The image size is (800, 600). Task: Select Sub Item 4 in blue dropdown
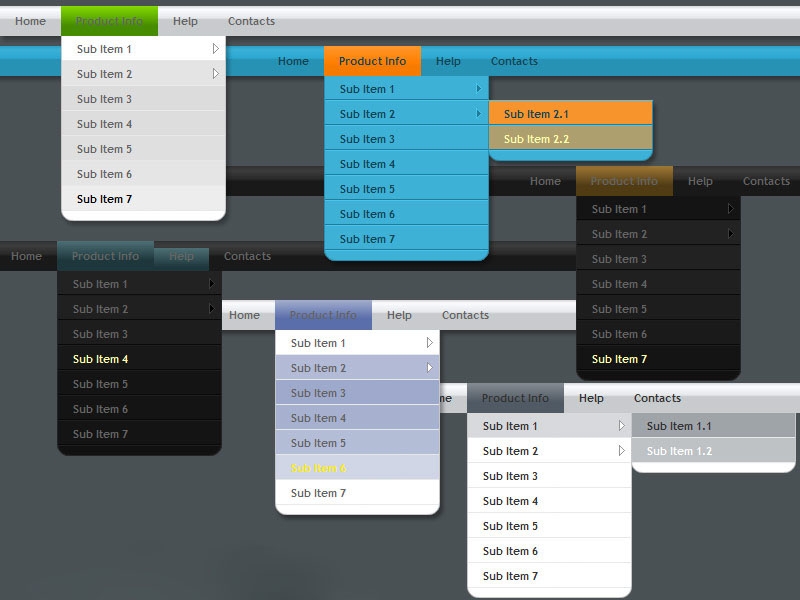tap(406, 164)
